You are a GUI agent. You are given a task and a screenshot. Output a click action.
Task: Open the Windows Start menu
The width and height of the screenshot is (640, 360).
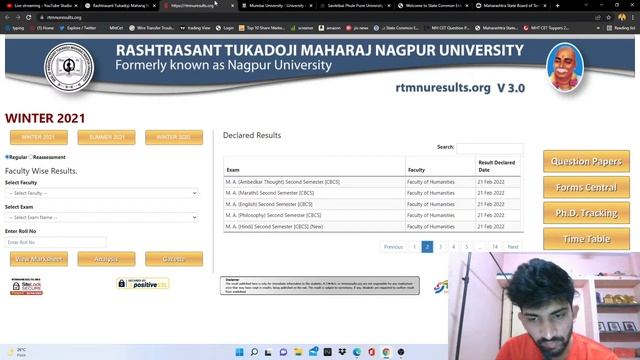click(240, 352)
